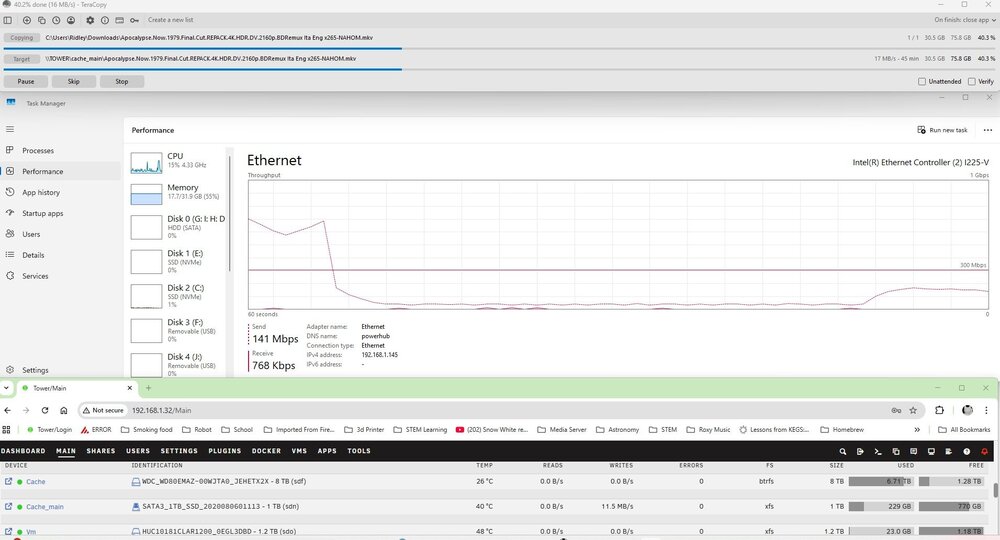Close the Tower/Main browser tab

click(129, 388)
